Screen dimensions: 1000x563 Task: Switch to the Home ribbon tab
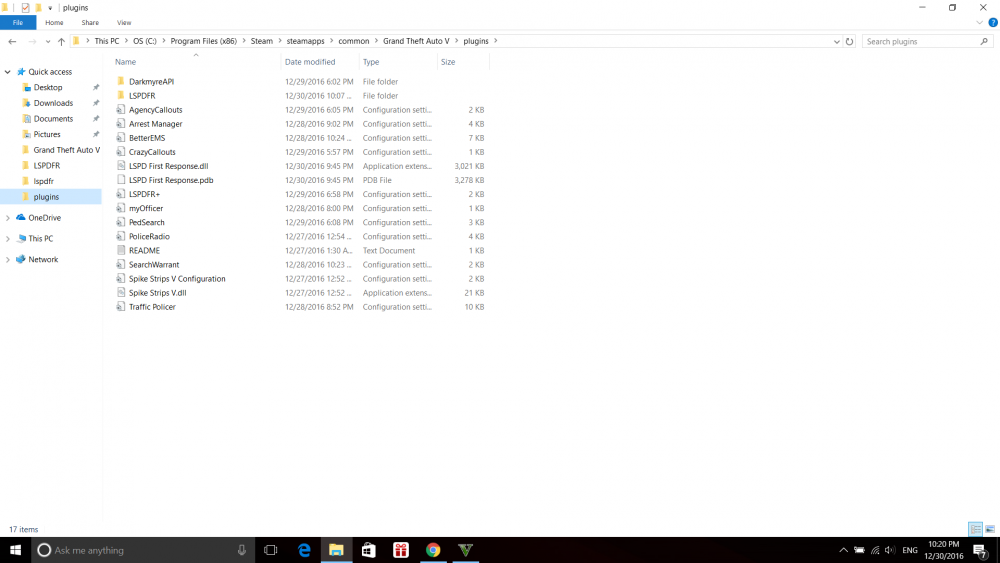tap(54, 22)
